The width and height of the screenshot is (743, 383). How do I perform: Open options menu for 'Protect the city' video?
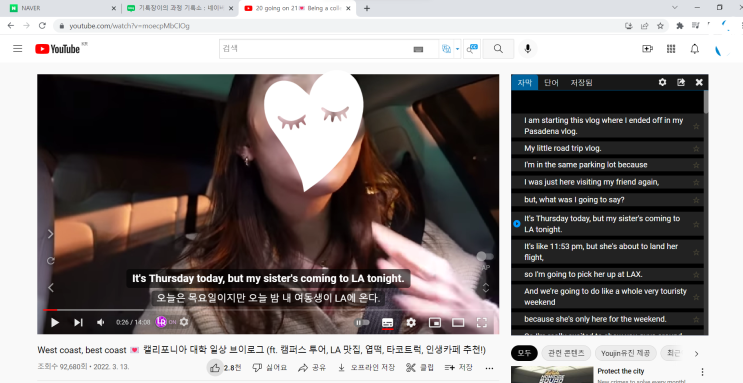pos(702,372)
